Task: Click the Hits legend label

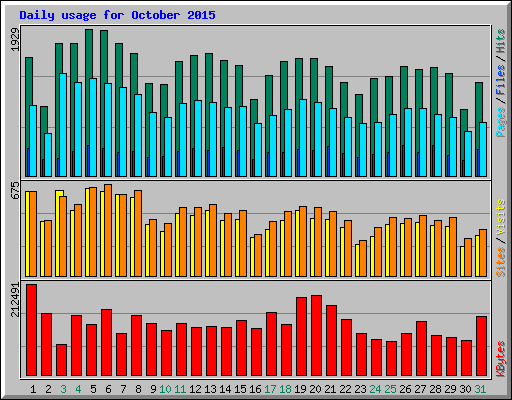Action: point(500,41)
